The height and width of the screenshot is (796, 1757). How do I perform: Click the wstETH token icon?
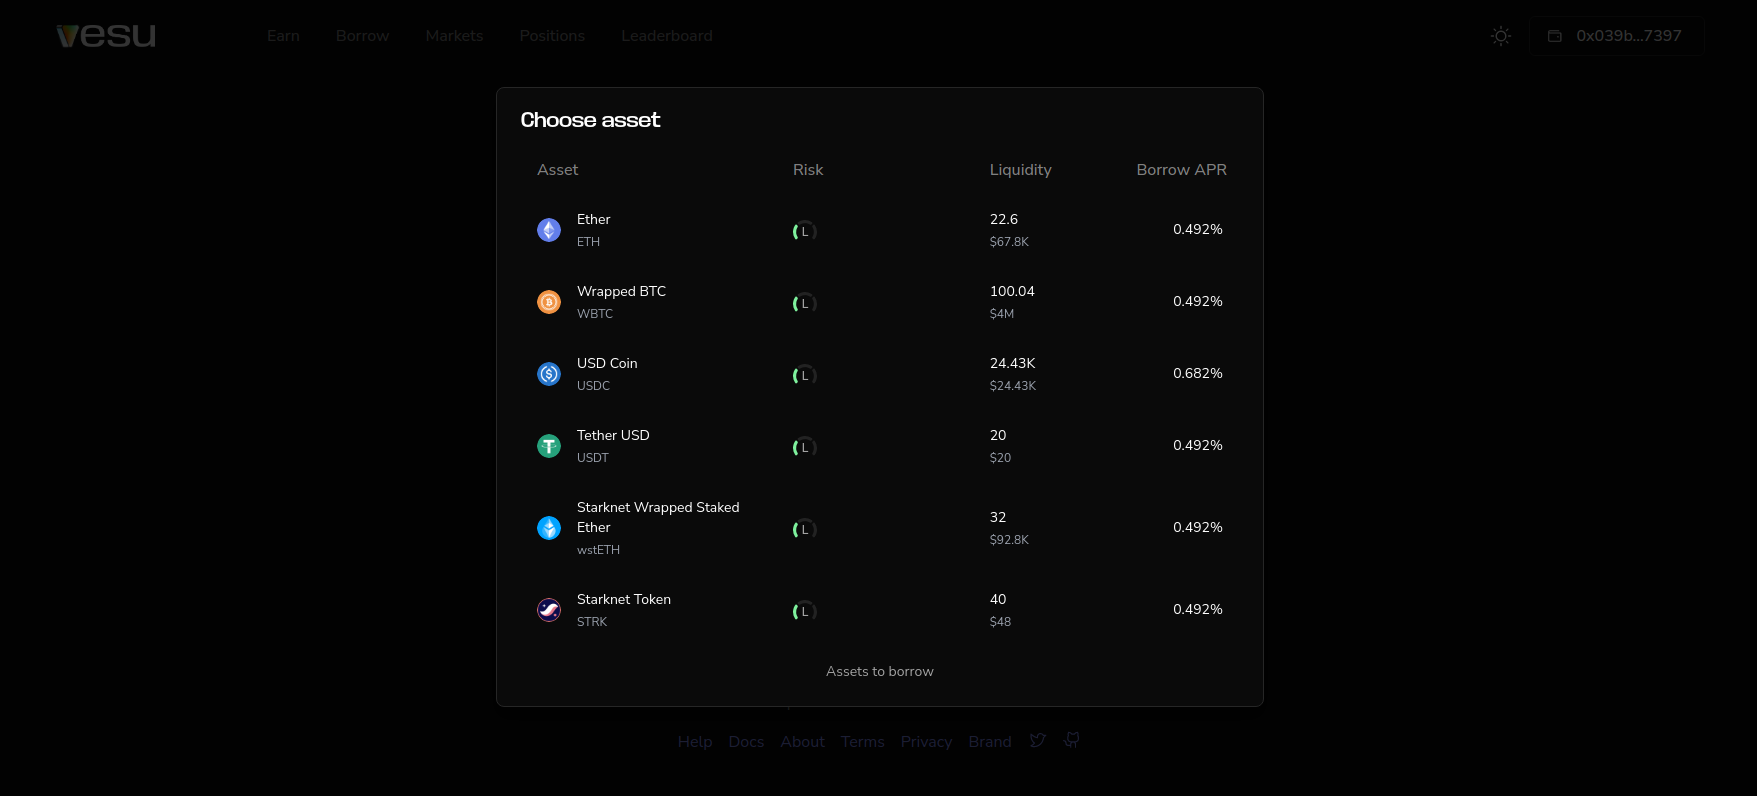[549, 528]
